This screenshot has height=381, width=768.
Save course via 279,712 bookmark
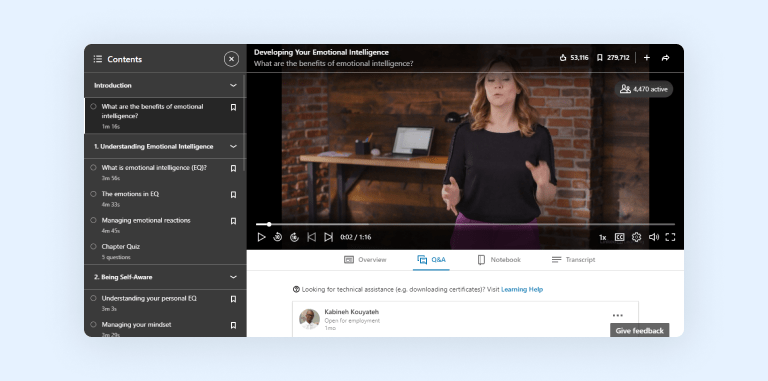point(600,58)
